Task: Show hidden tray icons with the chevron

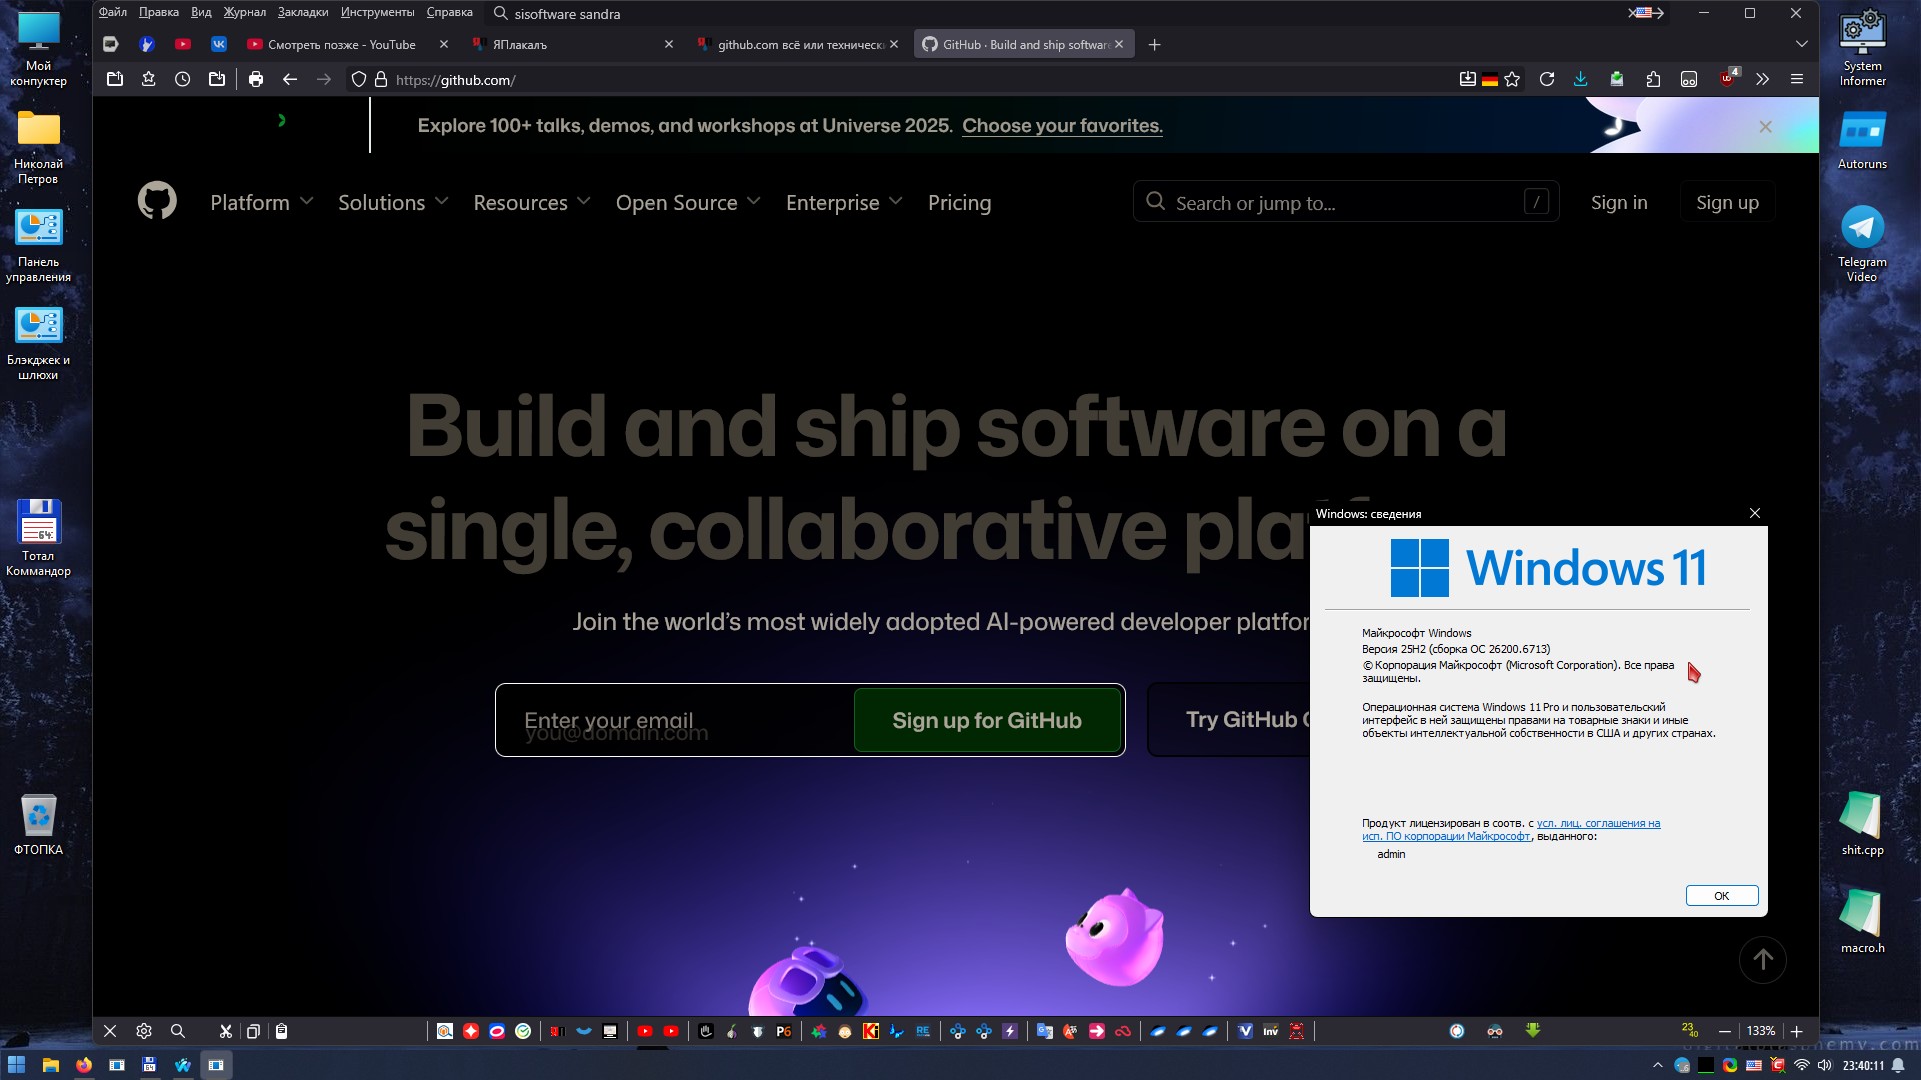Action: [x=1657, y=1066]
